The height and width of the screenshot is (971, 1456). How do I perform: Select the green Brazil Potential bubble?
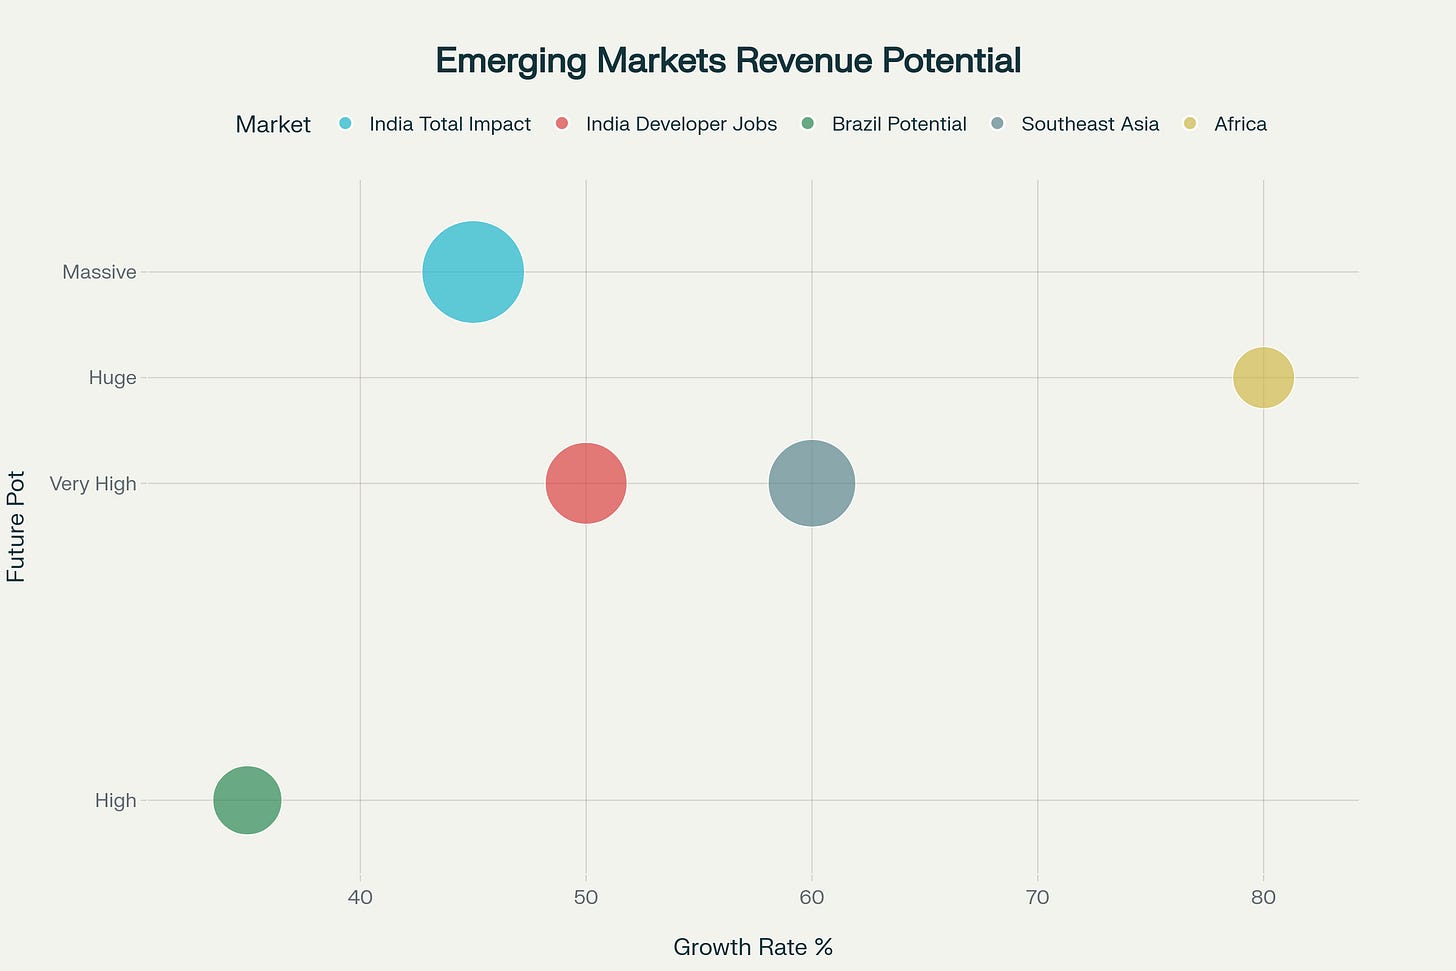coord(246,799)
